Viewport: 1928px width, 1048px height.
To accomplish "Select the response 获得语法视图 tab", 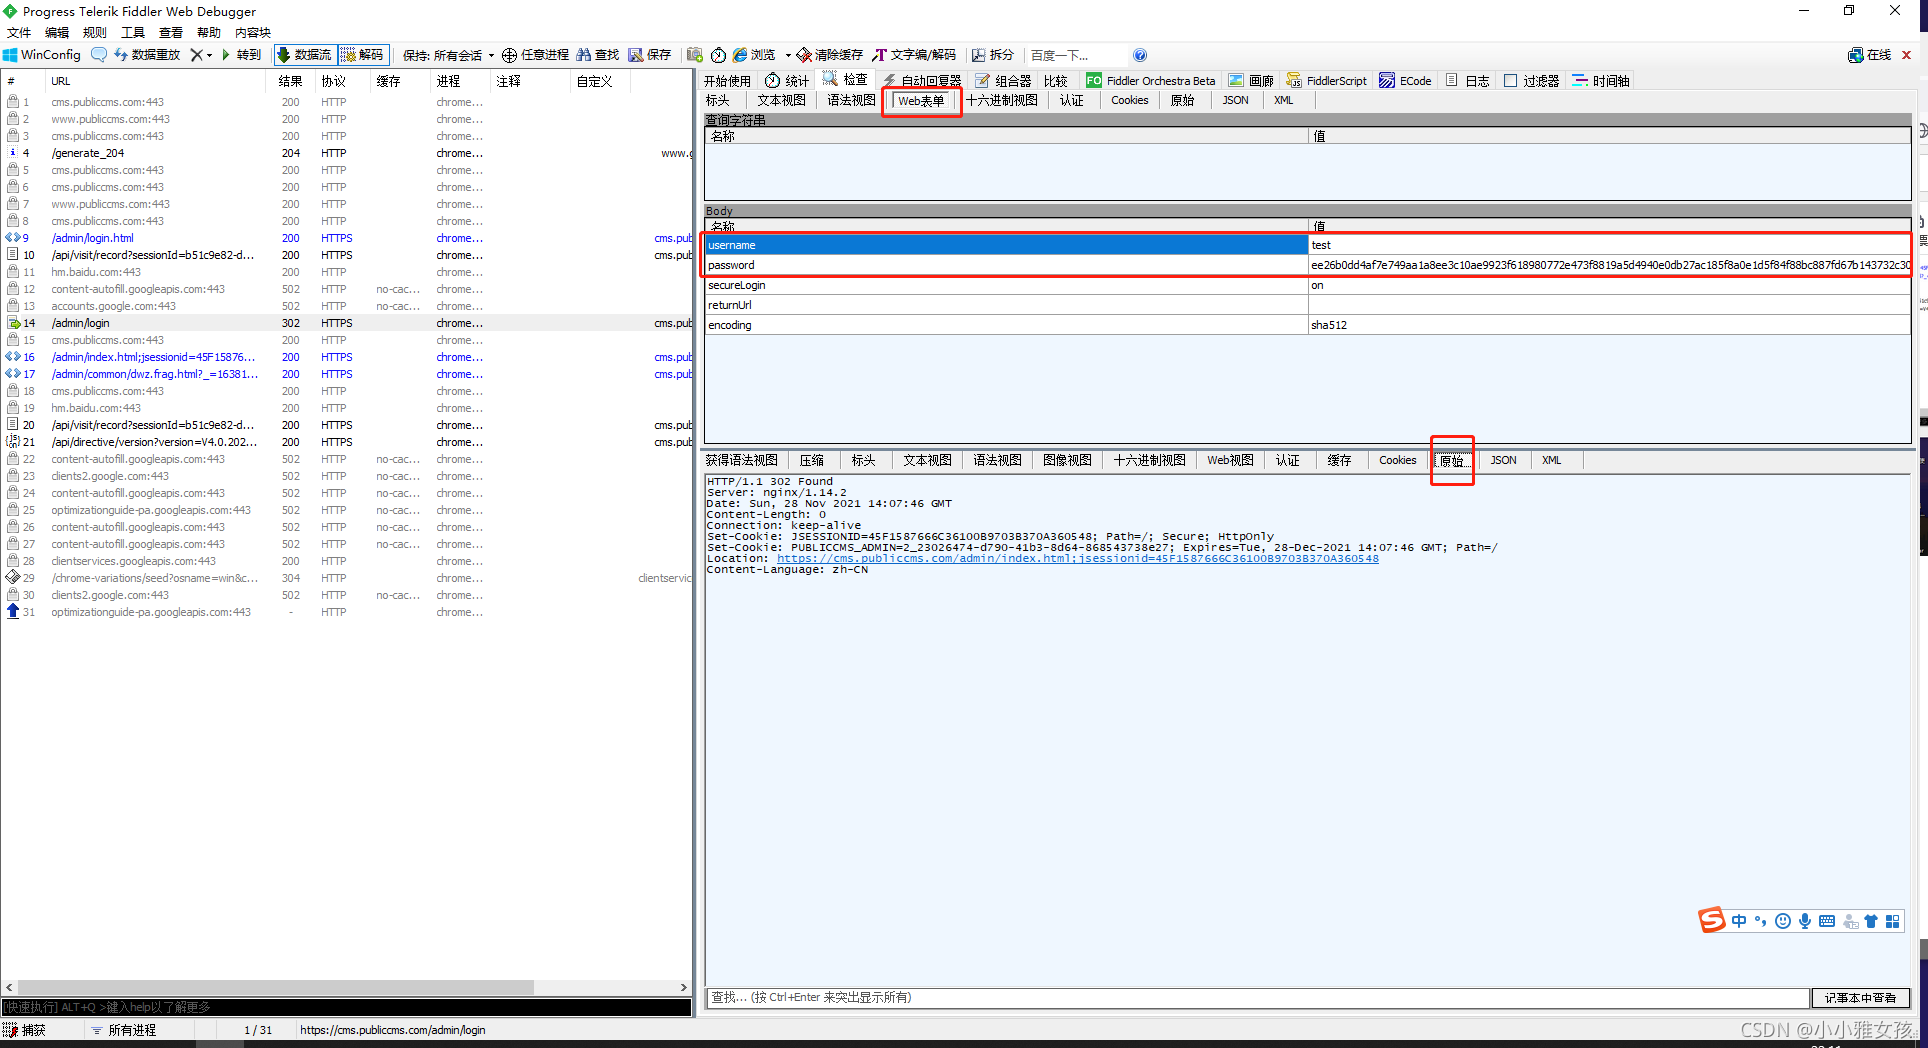I will [741, 461].
